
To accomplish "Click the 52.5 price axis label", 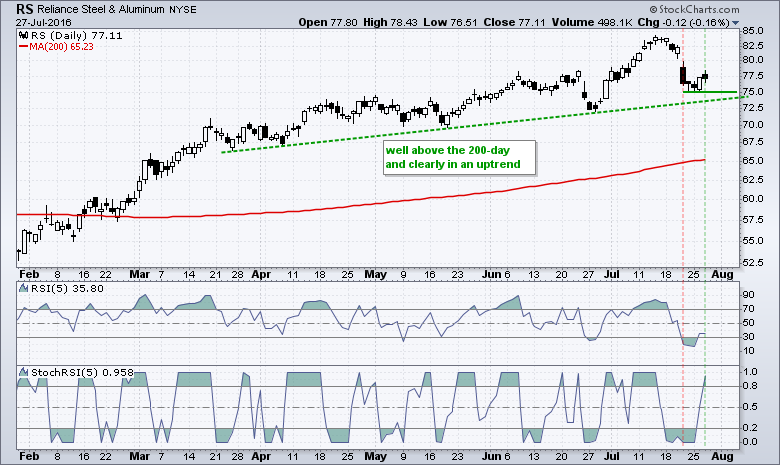I will click(753, 262).
